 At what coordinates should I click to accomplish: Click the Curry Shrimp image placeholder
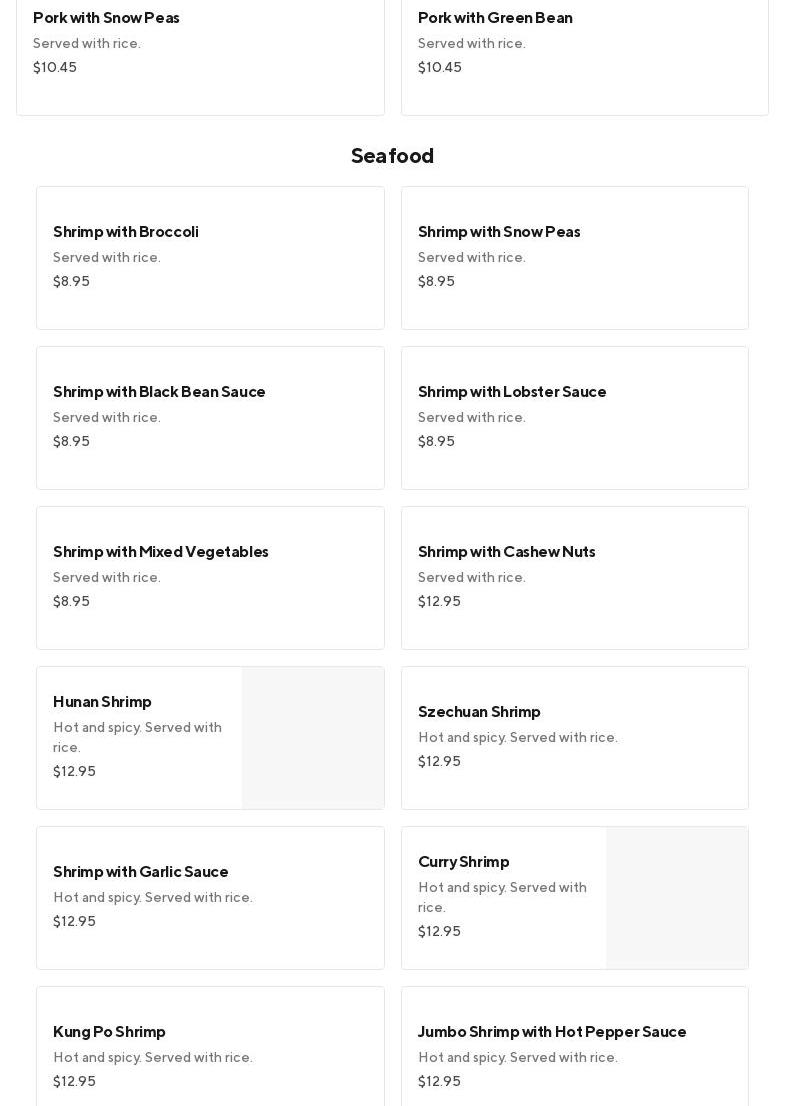pyautogui.click(x=677, y=898)
